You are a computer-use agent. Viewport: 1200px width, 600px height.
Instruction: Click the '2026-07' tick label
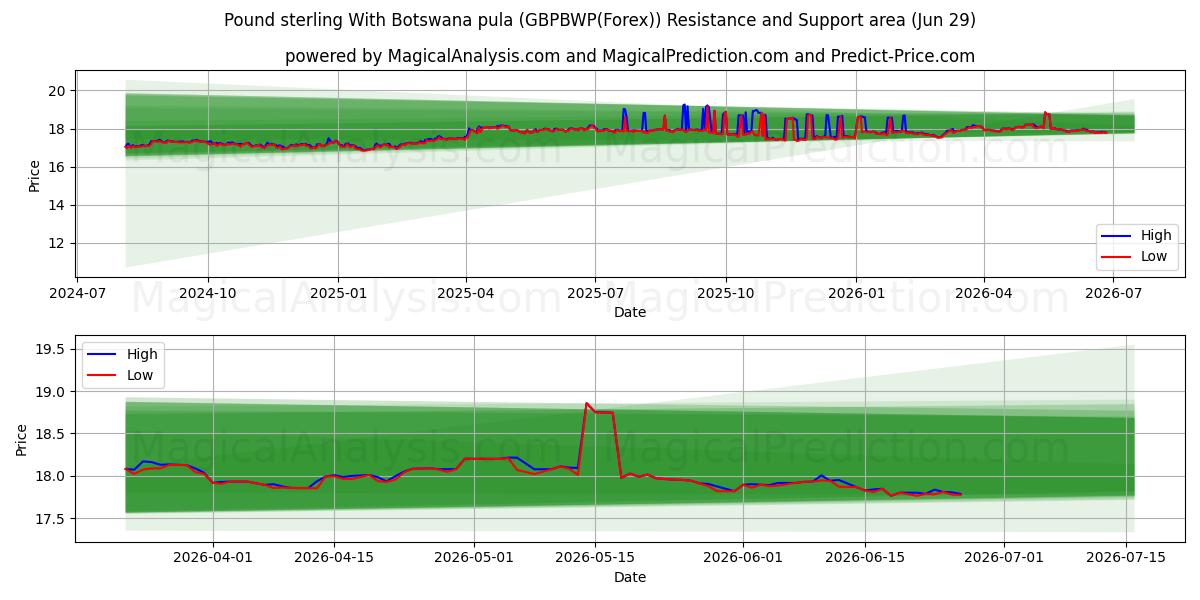[x=1113, y=293]
